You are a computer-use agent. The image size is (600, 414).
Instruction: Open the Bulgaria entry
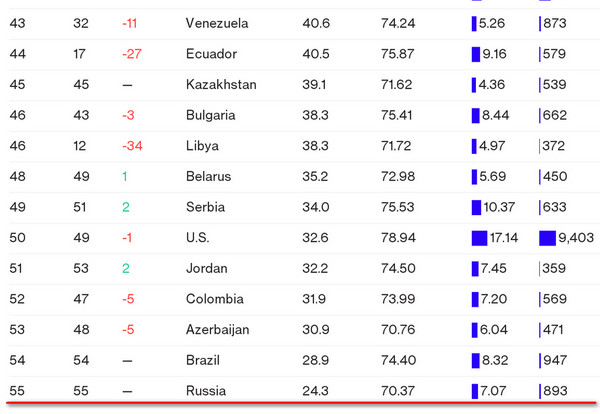[x=211, y=115]
